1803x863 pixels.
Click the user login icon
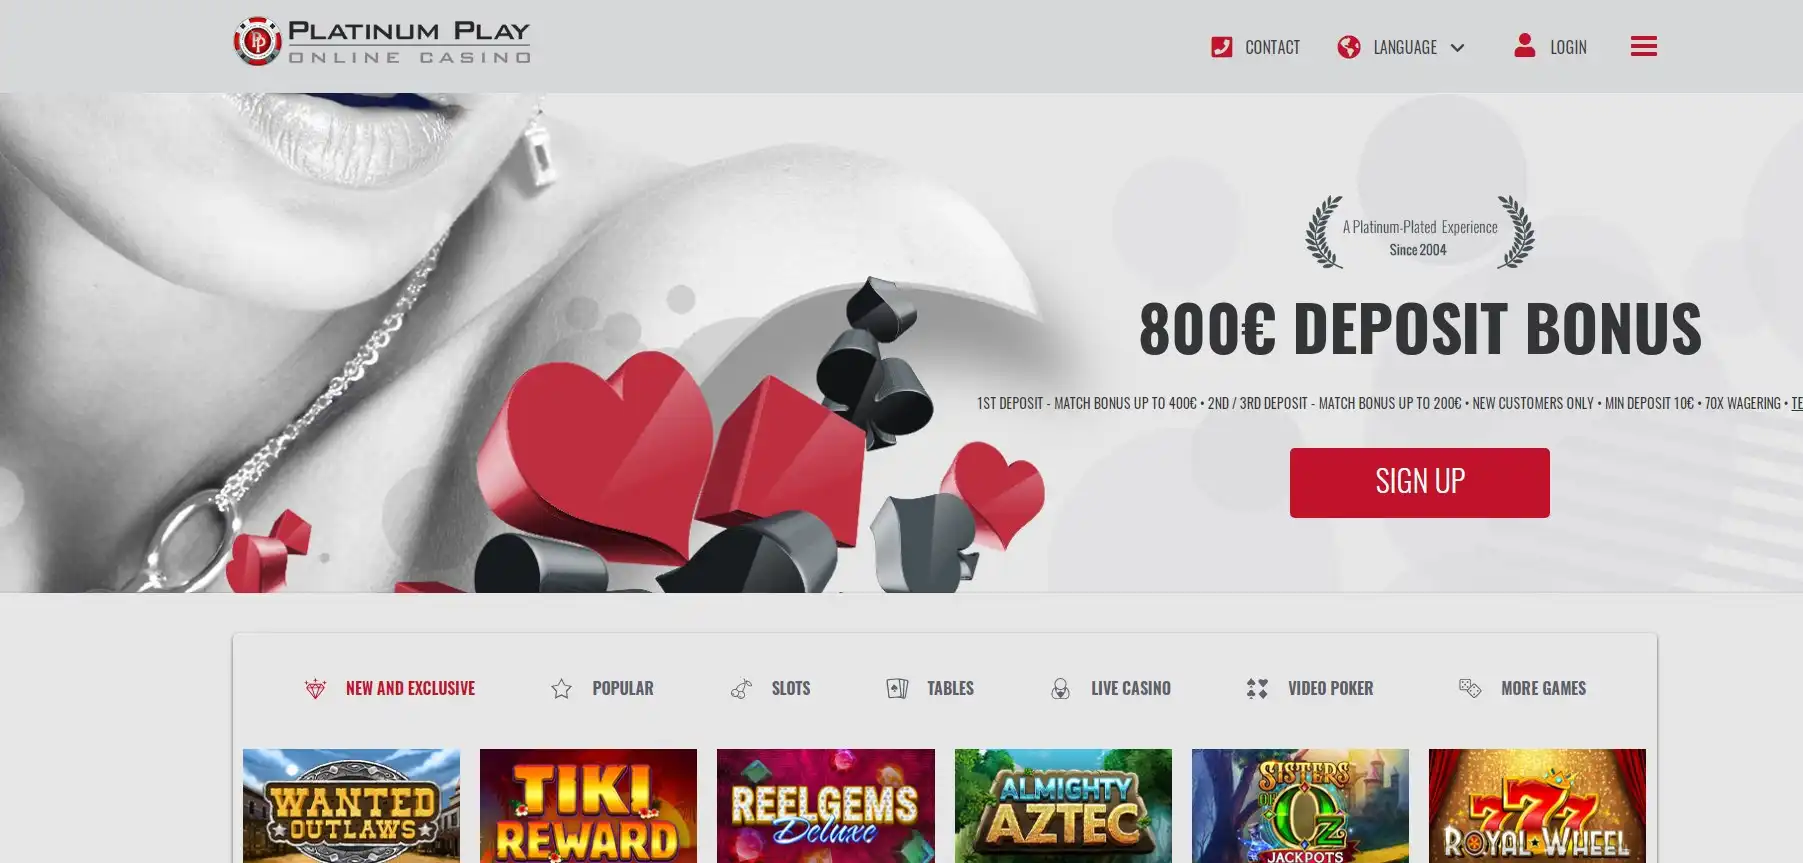[x=1524, y=45]
